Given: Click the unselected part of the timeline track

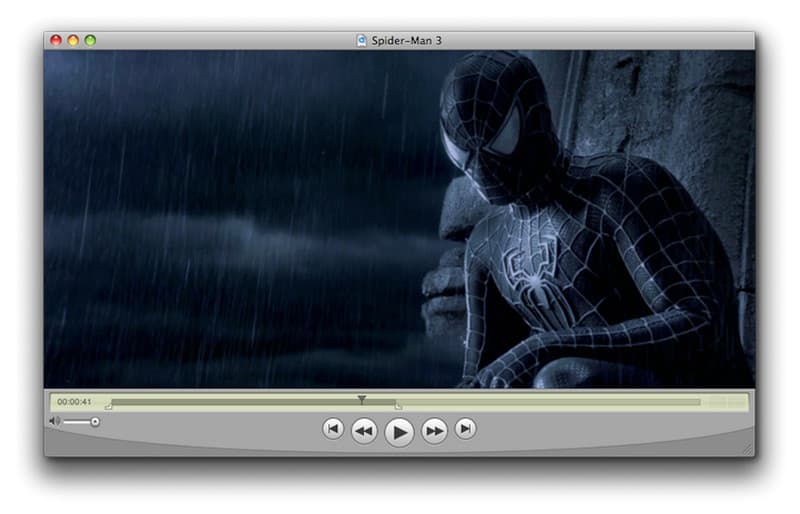Looking at the screenshot, I should 550,402.
